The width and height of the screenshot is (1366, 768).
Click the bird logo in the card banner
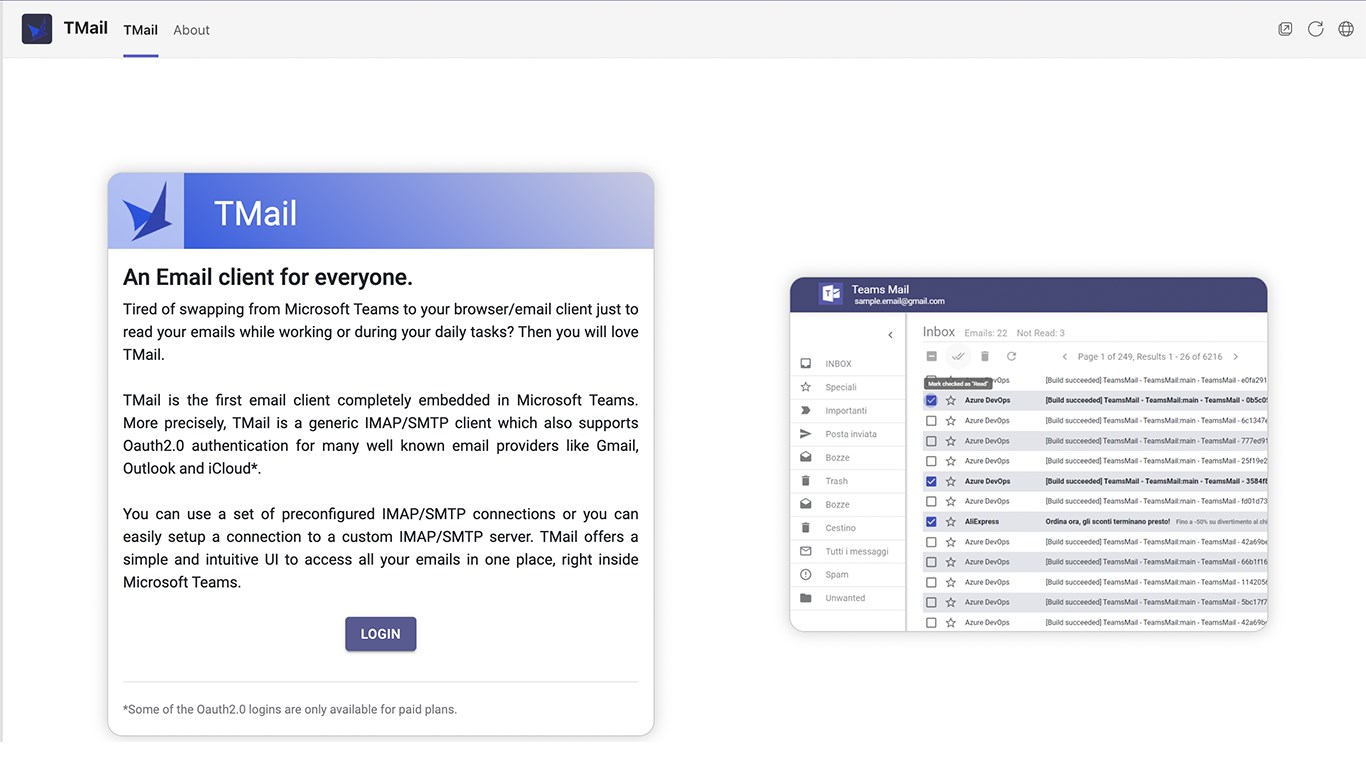pyautogui.click(x=146, y=211)
